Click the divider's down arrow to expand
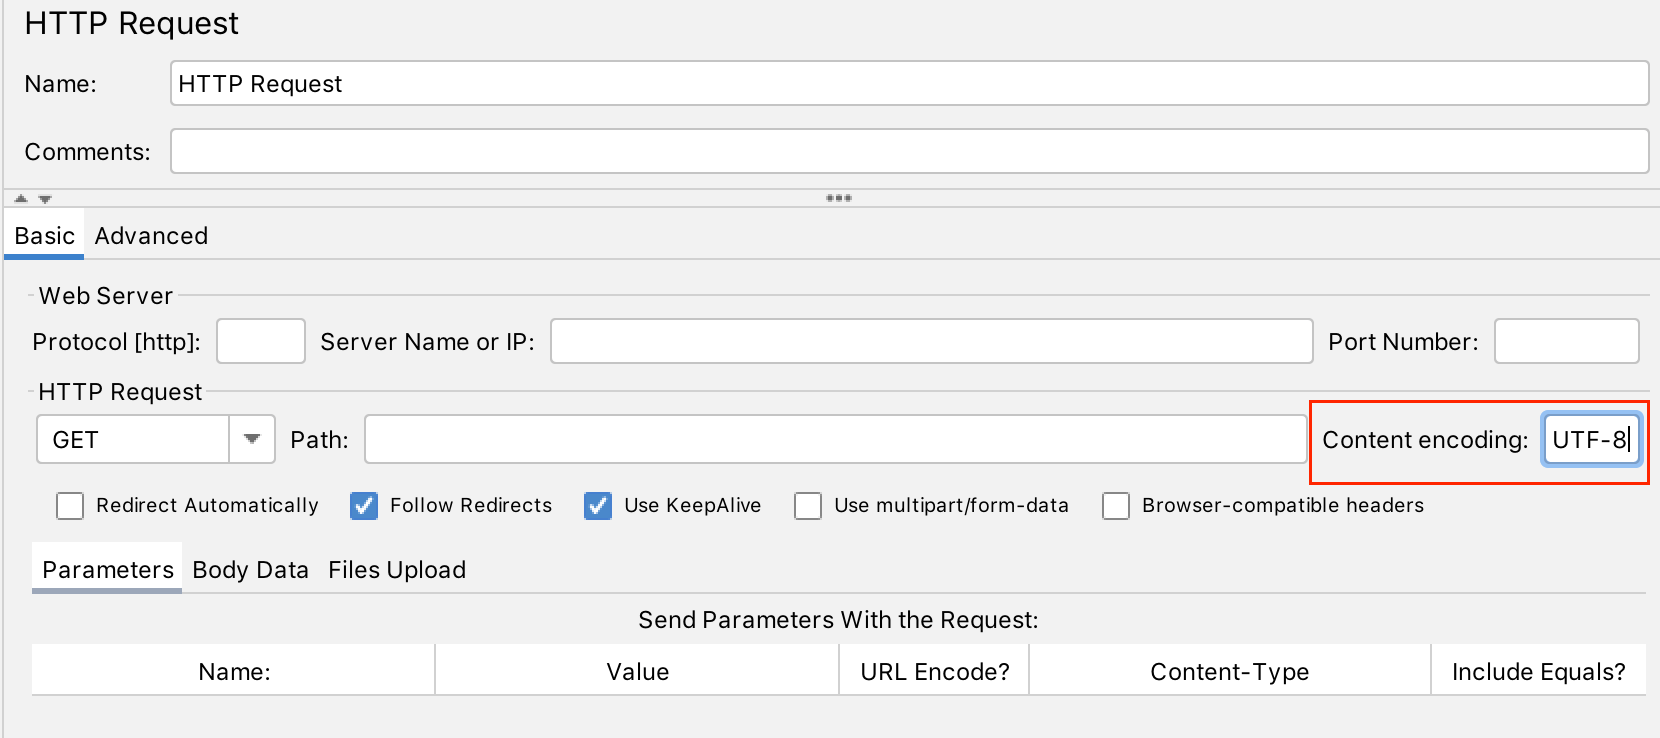This screenshot has width=1660, height=738. [x=45, y=199]
